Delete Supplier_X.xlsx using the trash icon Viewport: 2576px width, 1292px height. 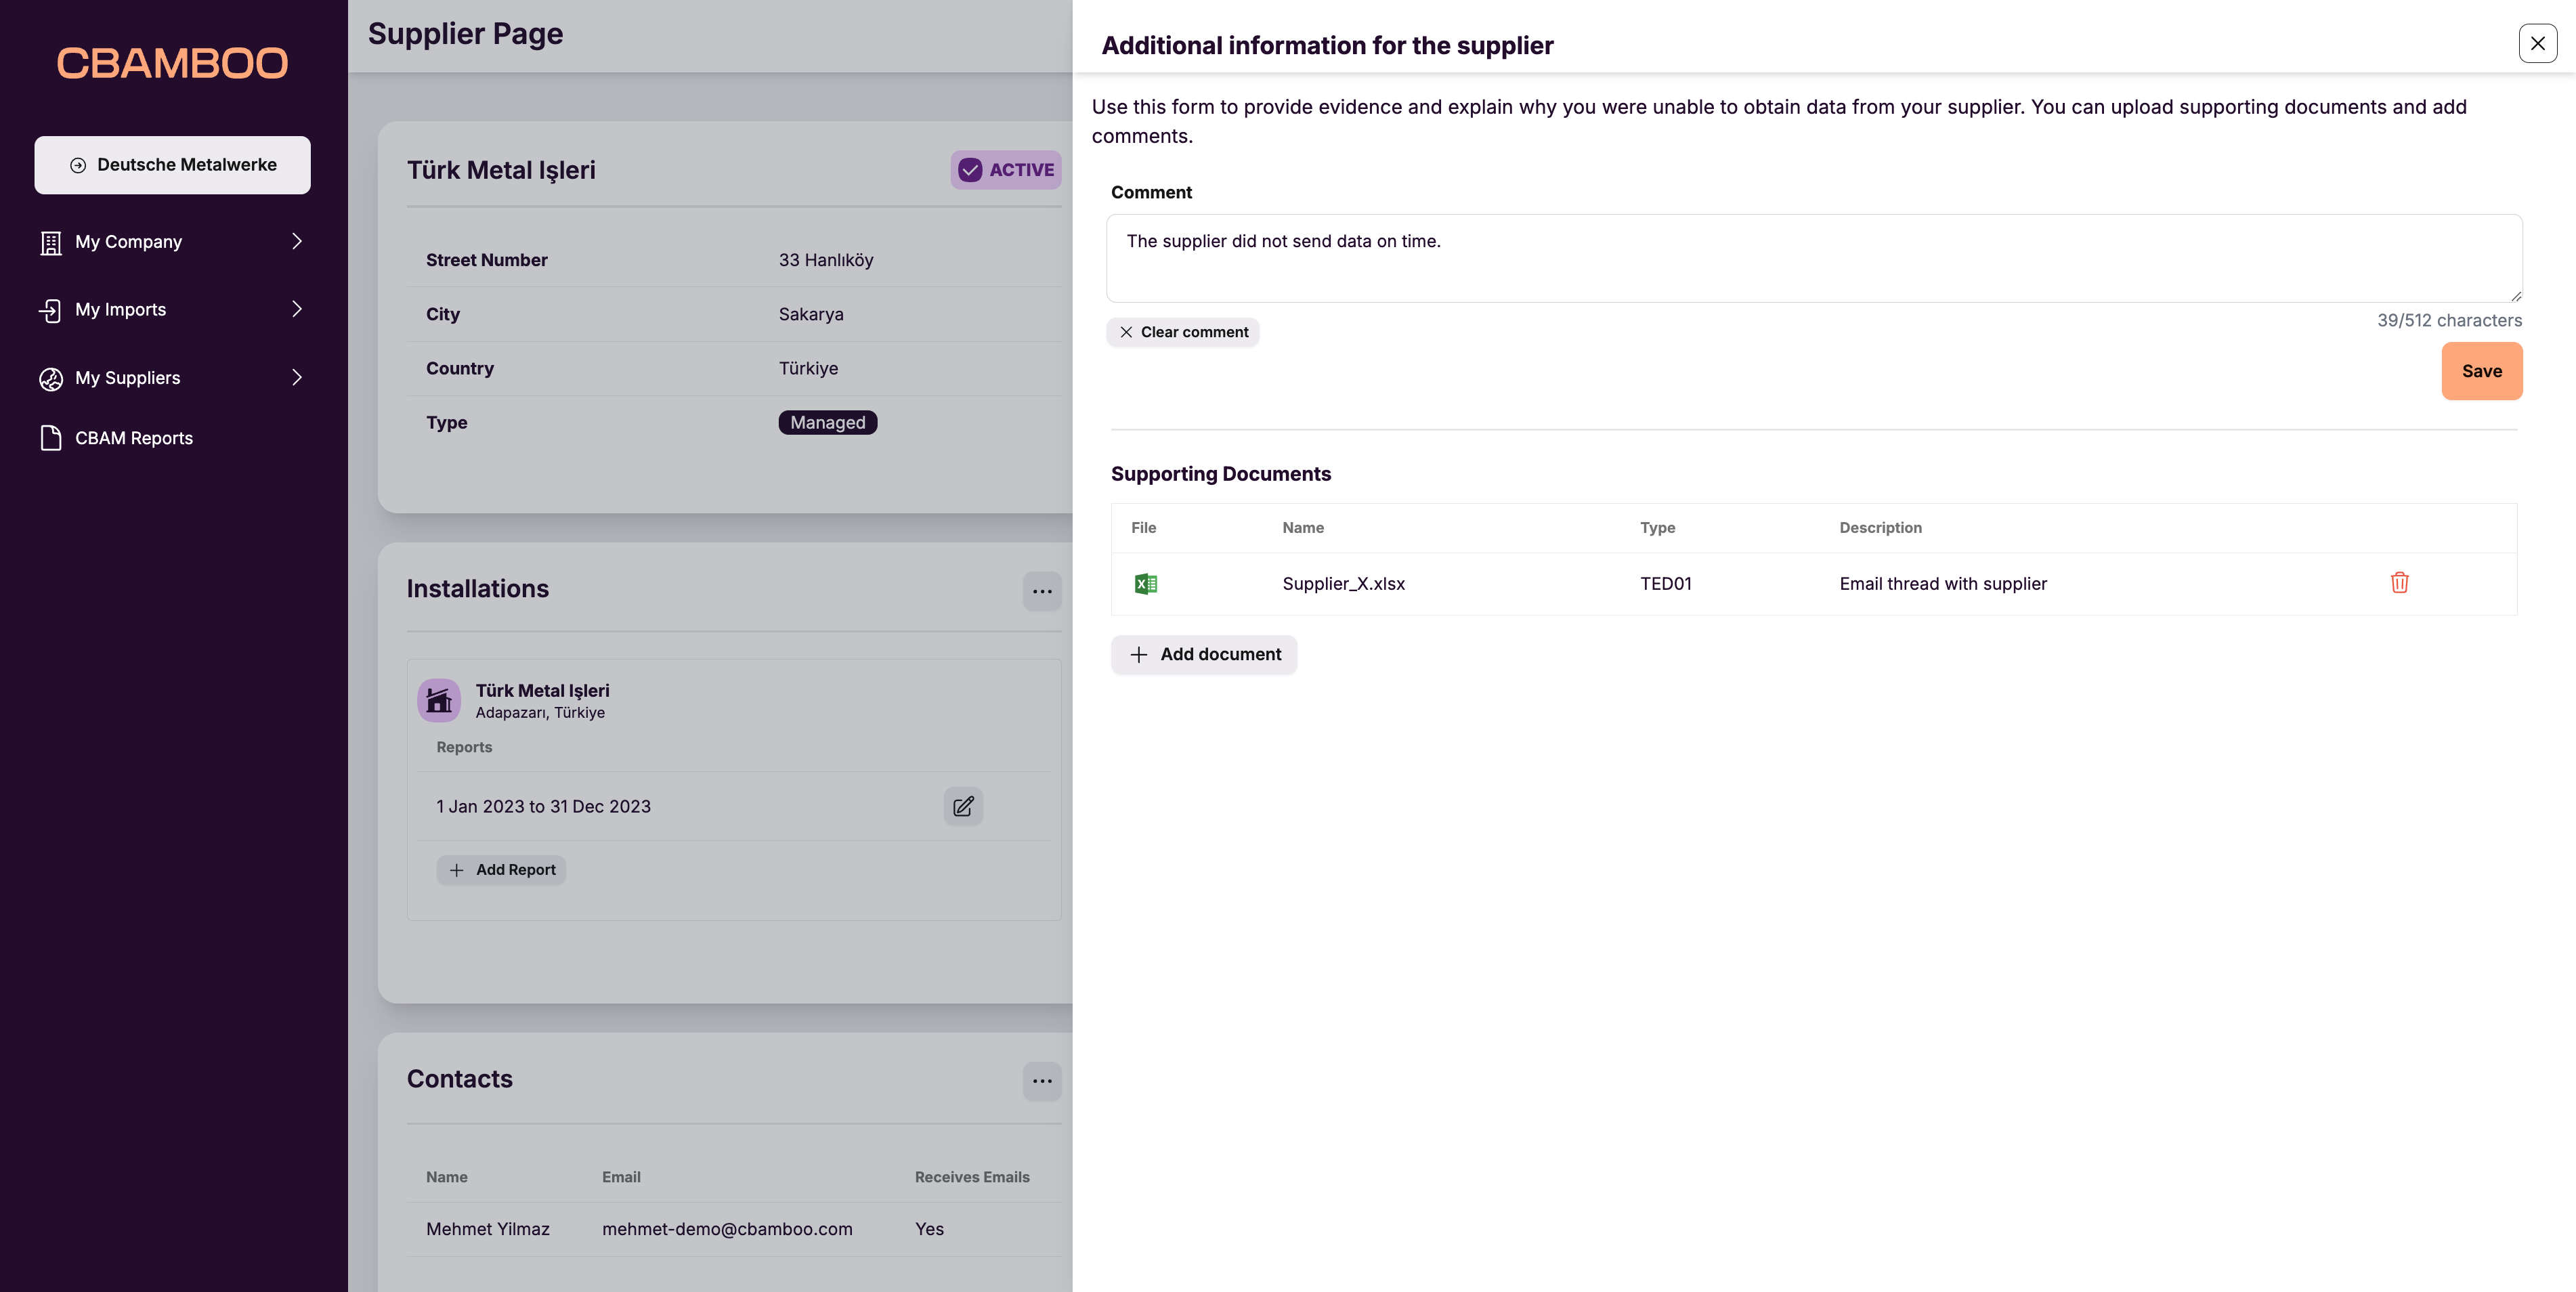2400,583
